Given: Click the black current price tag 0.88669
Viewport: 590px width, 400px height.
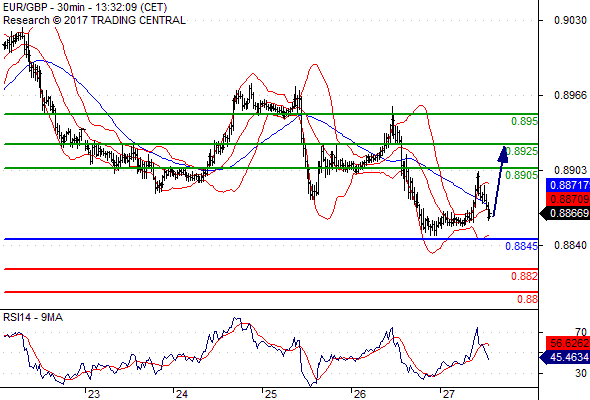Looking at the screenshot, I should [565, 213].
